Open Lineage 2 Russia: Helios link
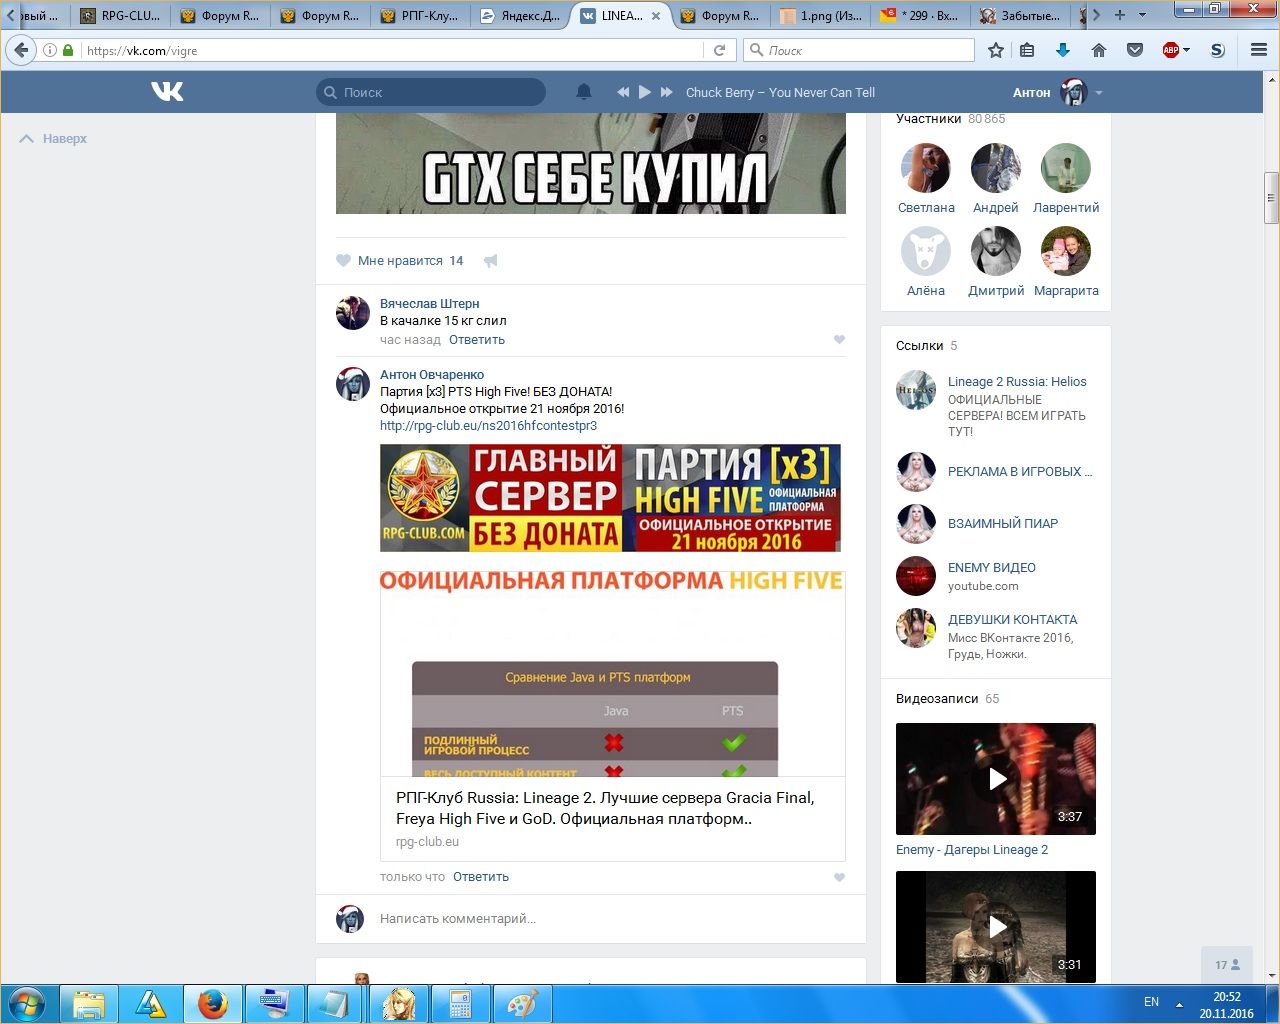This screenshot has width=1280, height=1024. click(1017, 382)
